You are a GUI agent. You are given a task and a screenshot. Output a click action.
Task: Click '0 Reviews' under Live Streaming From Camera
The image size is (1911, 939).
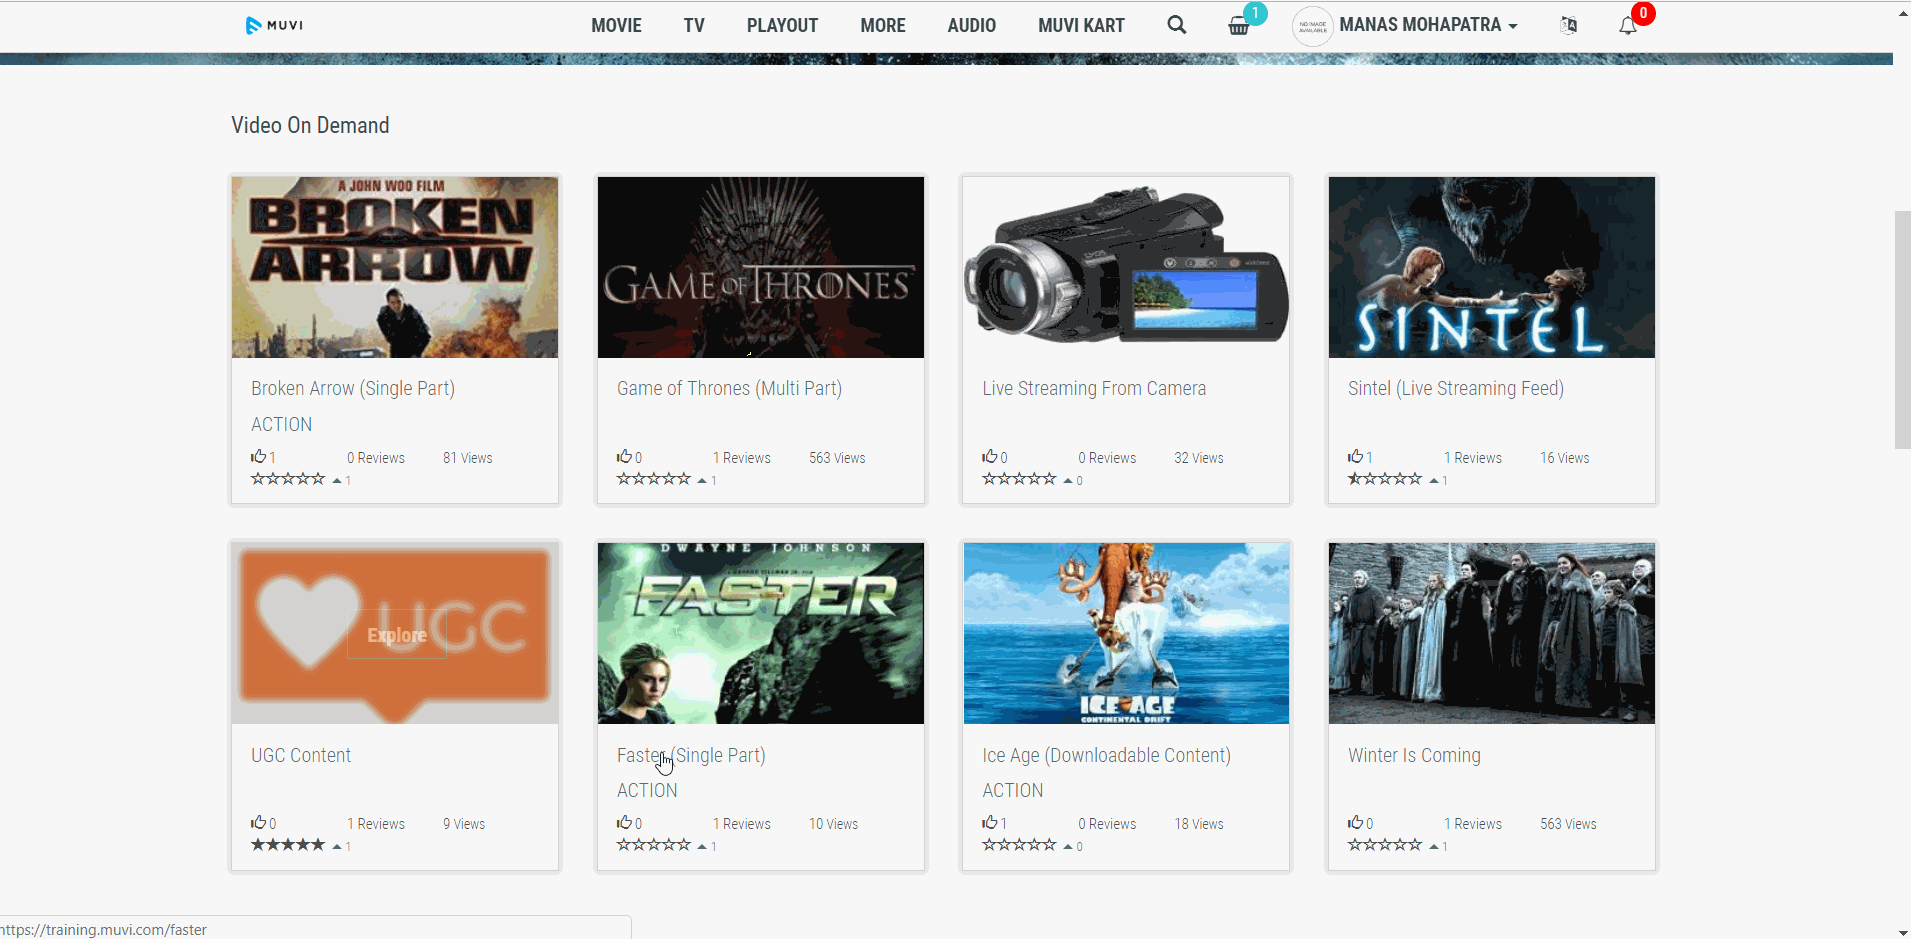coord(1107,458)
